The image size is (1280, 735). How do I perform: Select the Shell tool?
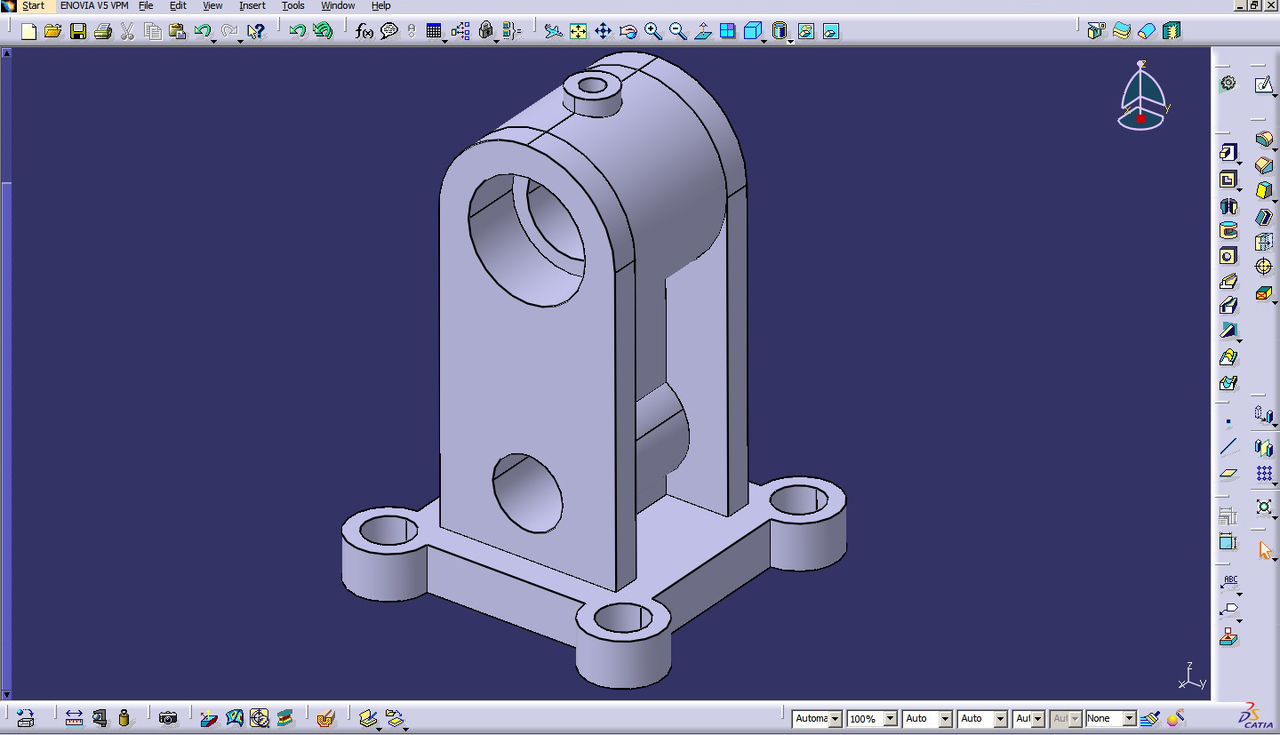point(1264,216)
